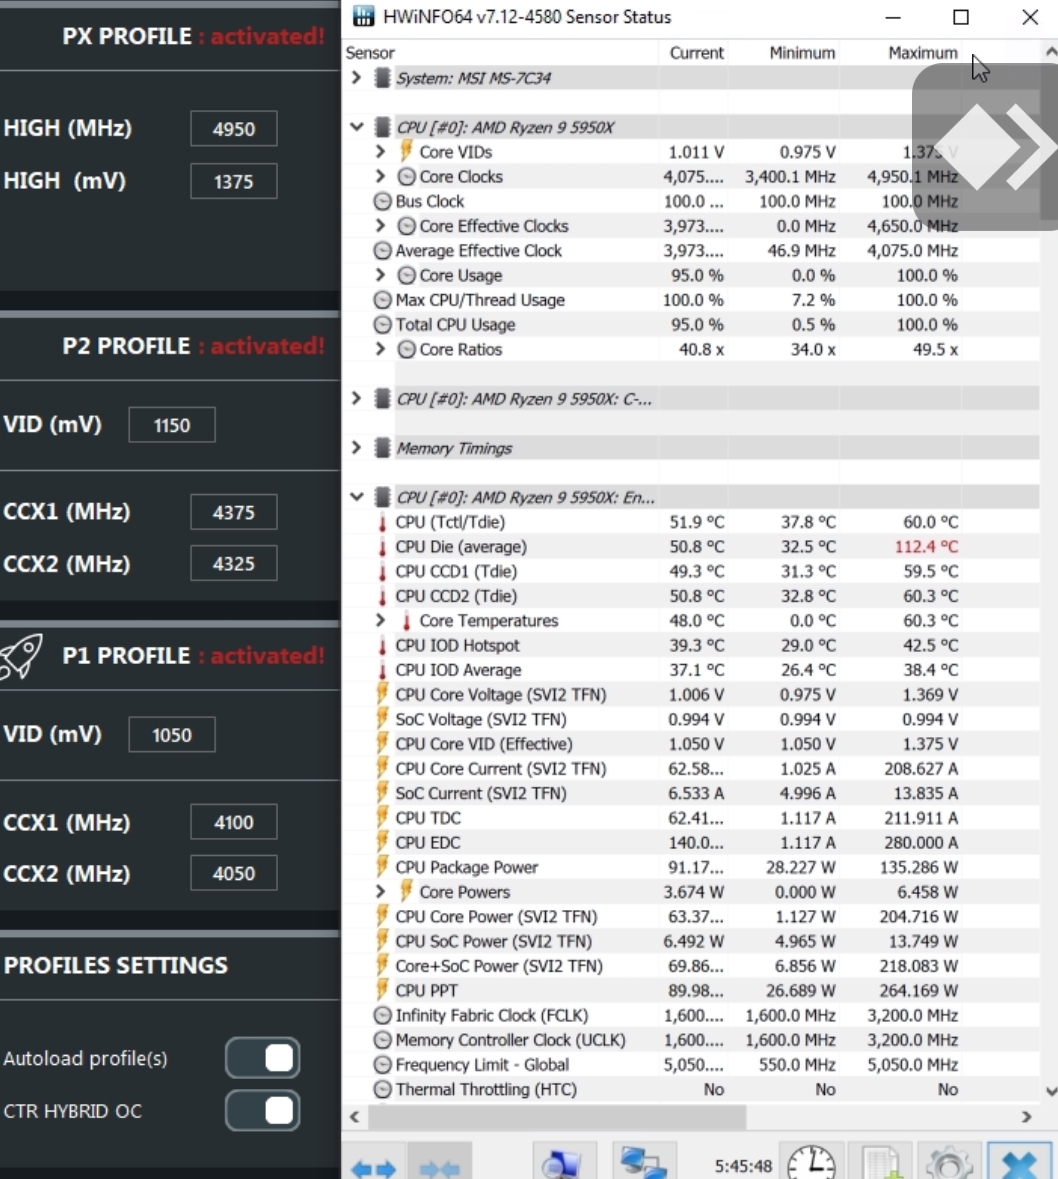Click the Maximum column header
Viewport: 1058px width, 1179px height.
[922, 53]
